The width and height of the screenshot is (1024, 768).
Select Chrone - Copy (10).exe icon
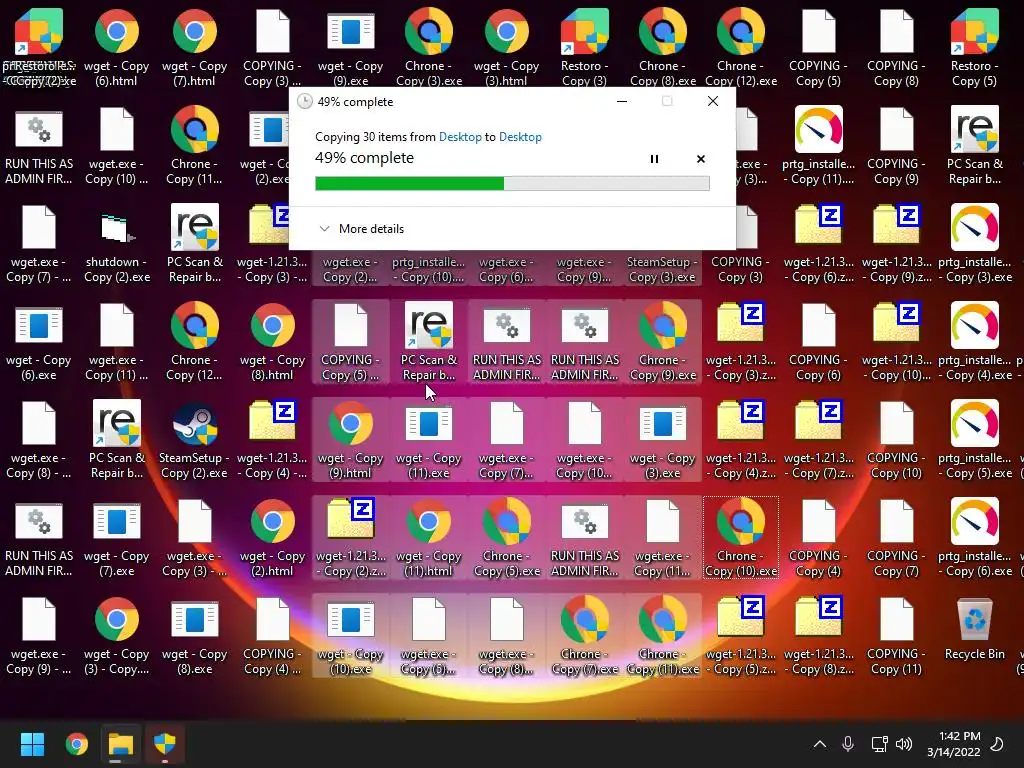click(741, 537)
